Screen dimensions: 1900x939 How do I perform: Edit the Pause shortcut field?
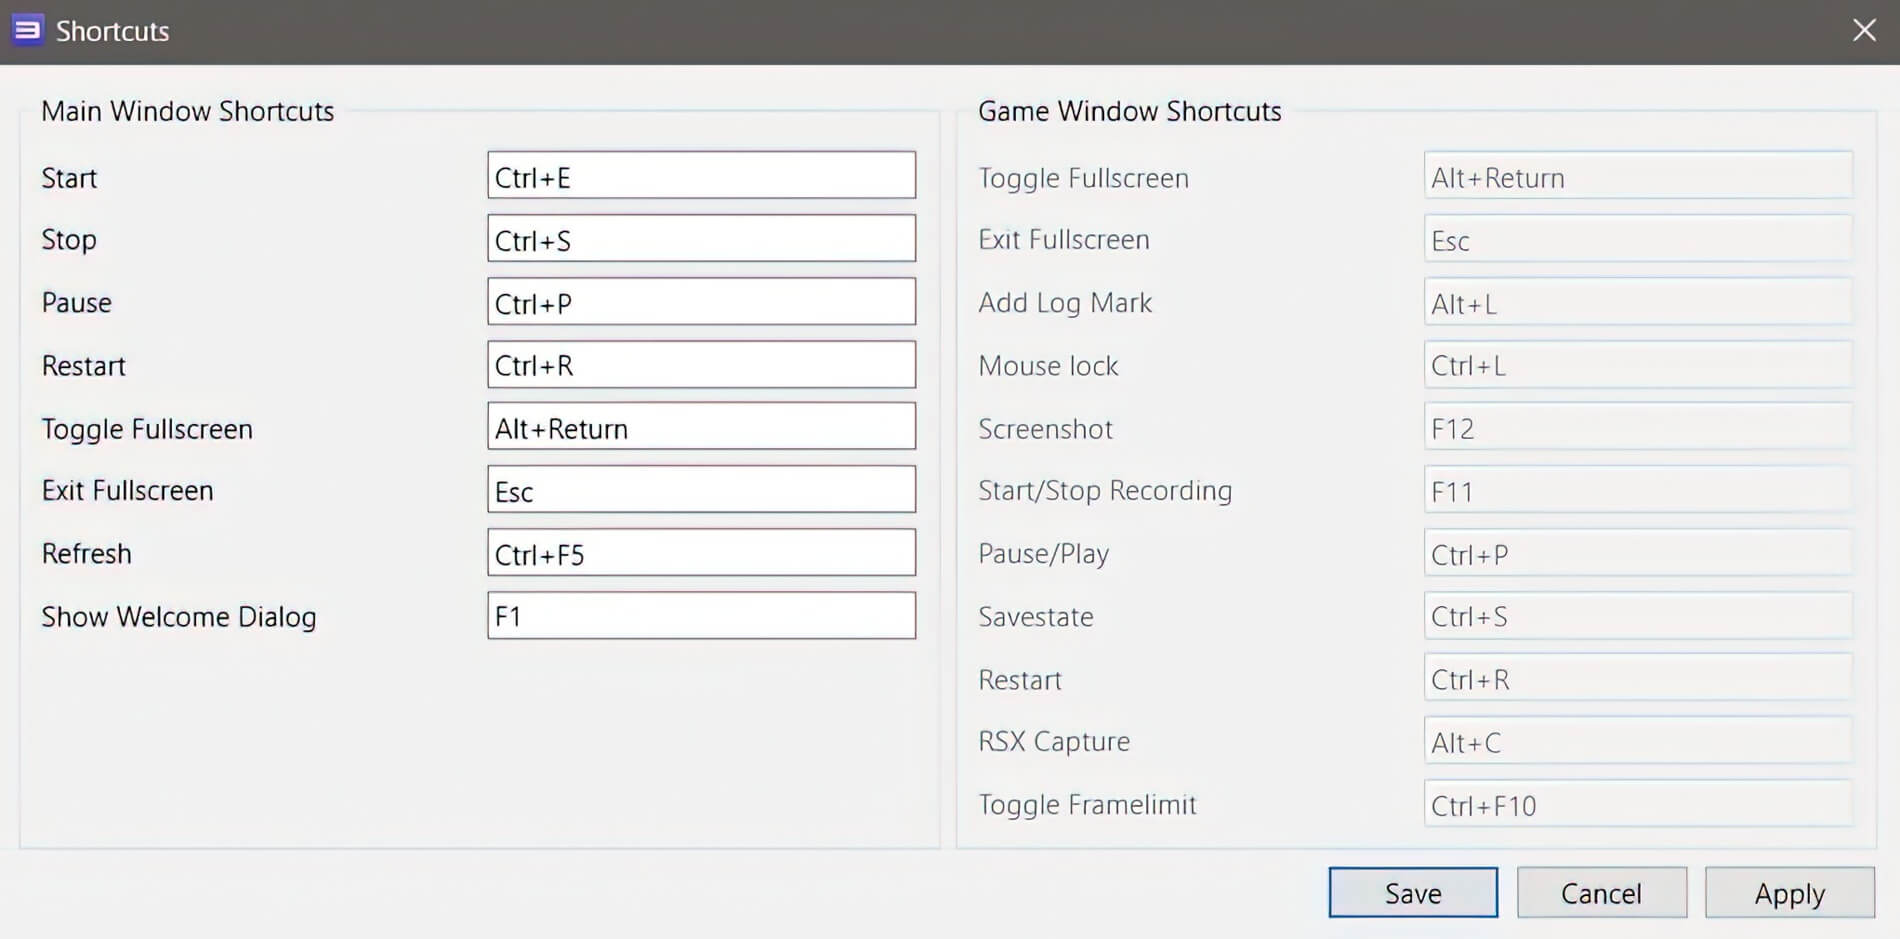[x=701, y=301]
